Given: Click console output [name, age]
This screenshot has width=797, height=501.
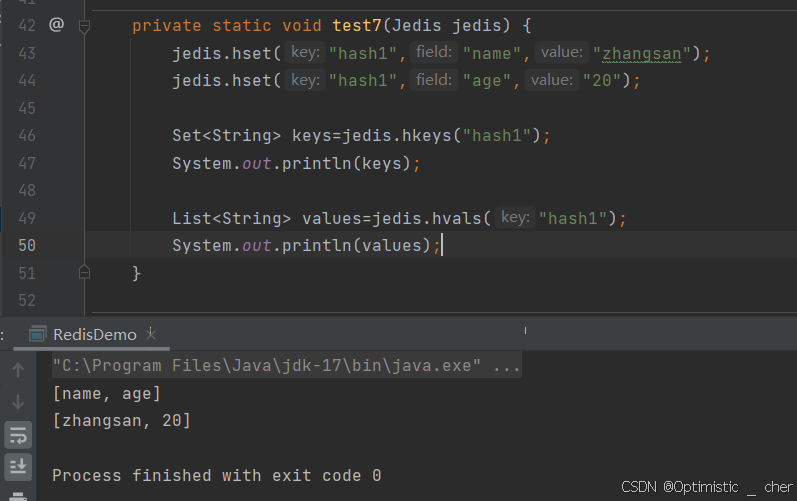Looking at the screenshot, I should pyautogui.click(x=107, y=394).
